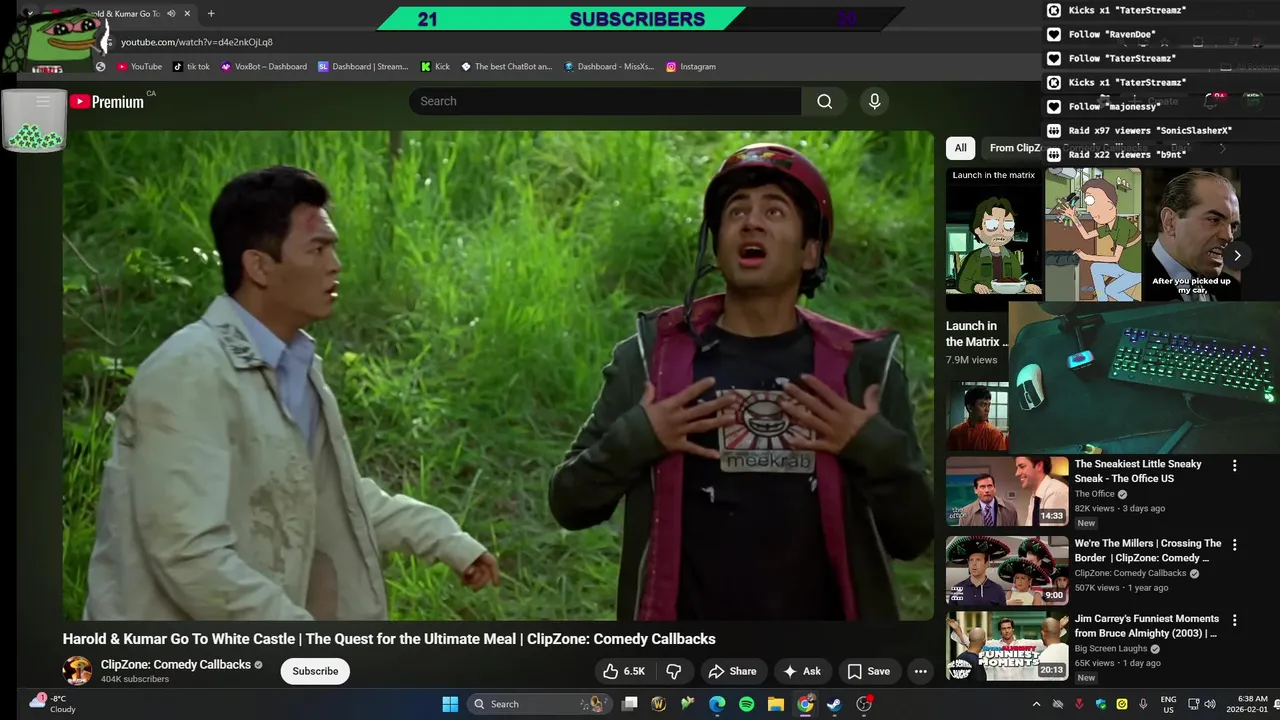Screen dimensions: 1280x720
Task: Click the Ask button
Action: 802,671
